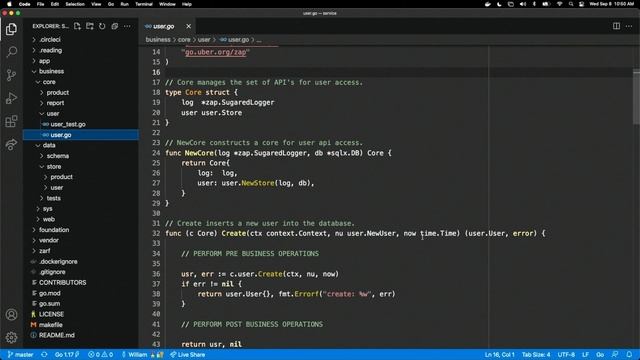
Task: Open notifications bell in status bar
Action: coord(629,355)
